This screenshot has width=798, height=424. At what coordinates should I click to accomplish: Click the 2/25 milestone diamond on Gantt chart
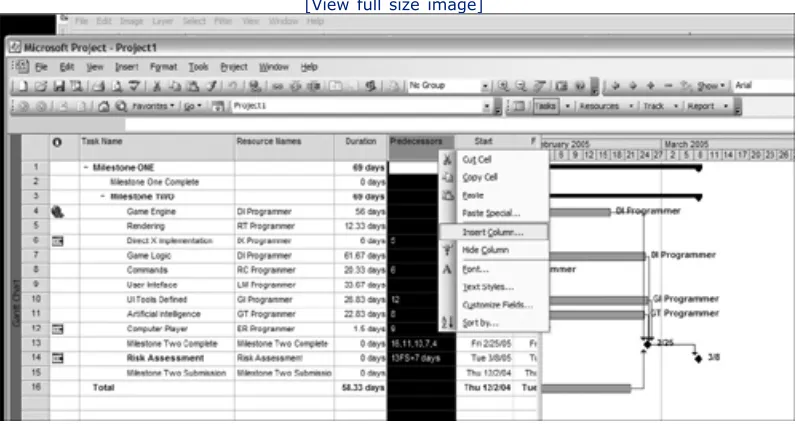point(647,344)
